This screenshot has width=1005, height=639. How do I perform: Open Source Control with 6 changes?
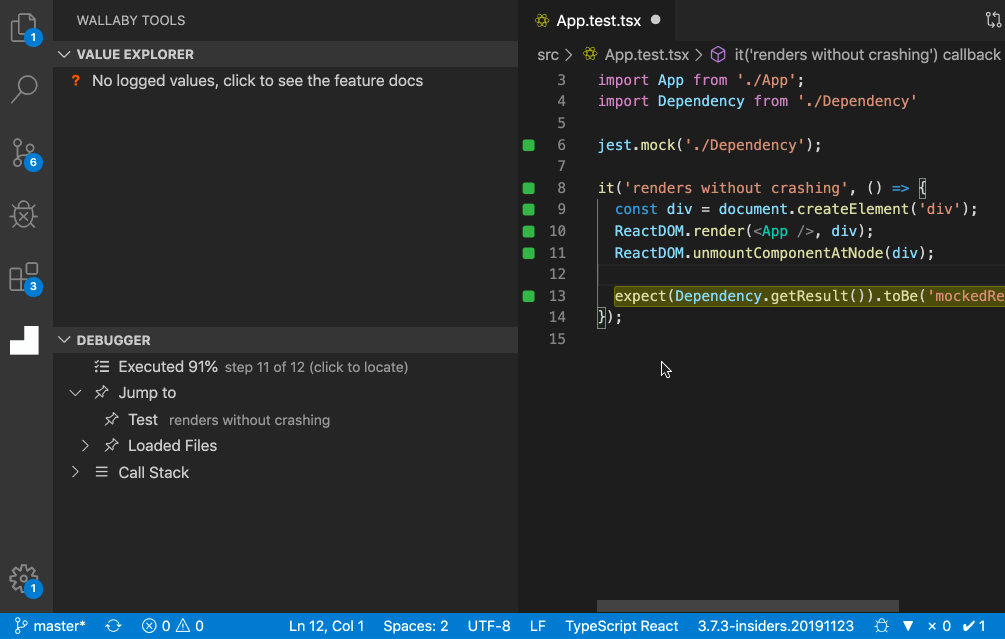tap(25, 152)
